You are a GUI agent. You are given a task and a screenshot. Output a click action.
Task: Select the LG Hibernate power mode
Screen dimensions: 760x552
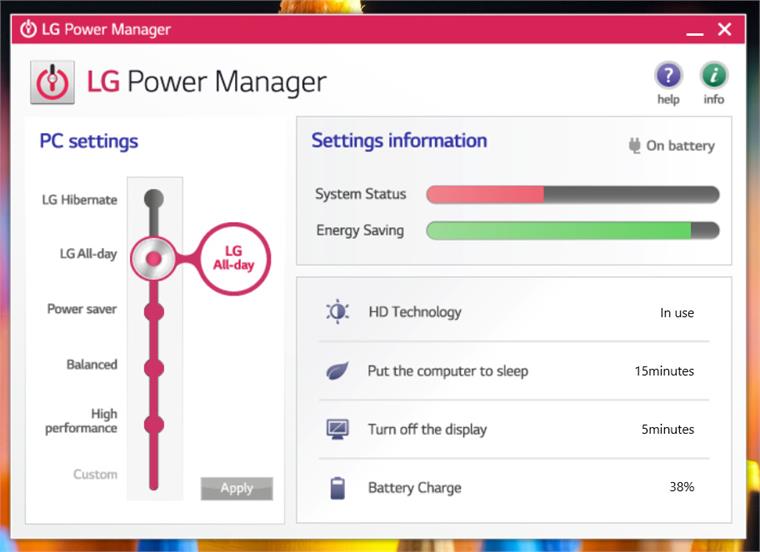pos(153,199)
